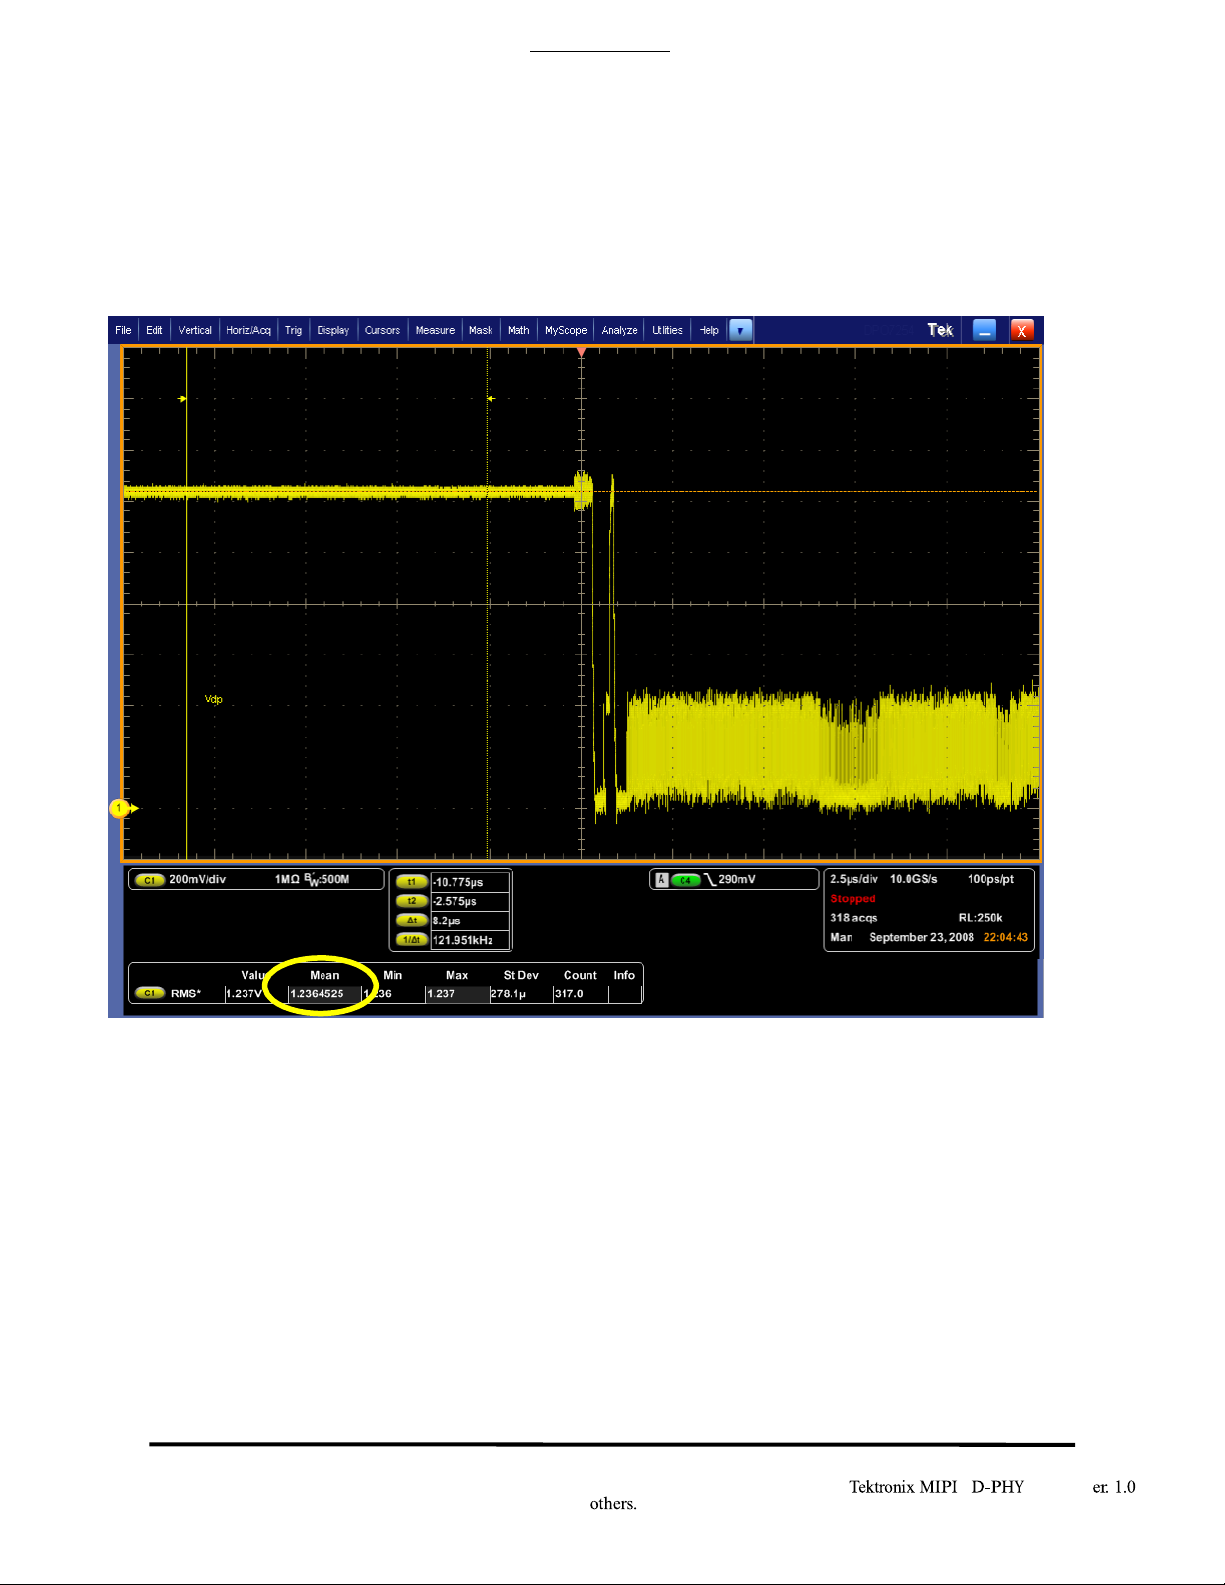Click the Tektronix MIPI D-PHY footer text

[x=937, y=1487]
